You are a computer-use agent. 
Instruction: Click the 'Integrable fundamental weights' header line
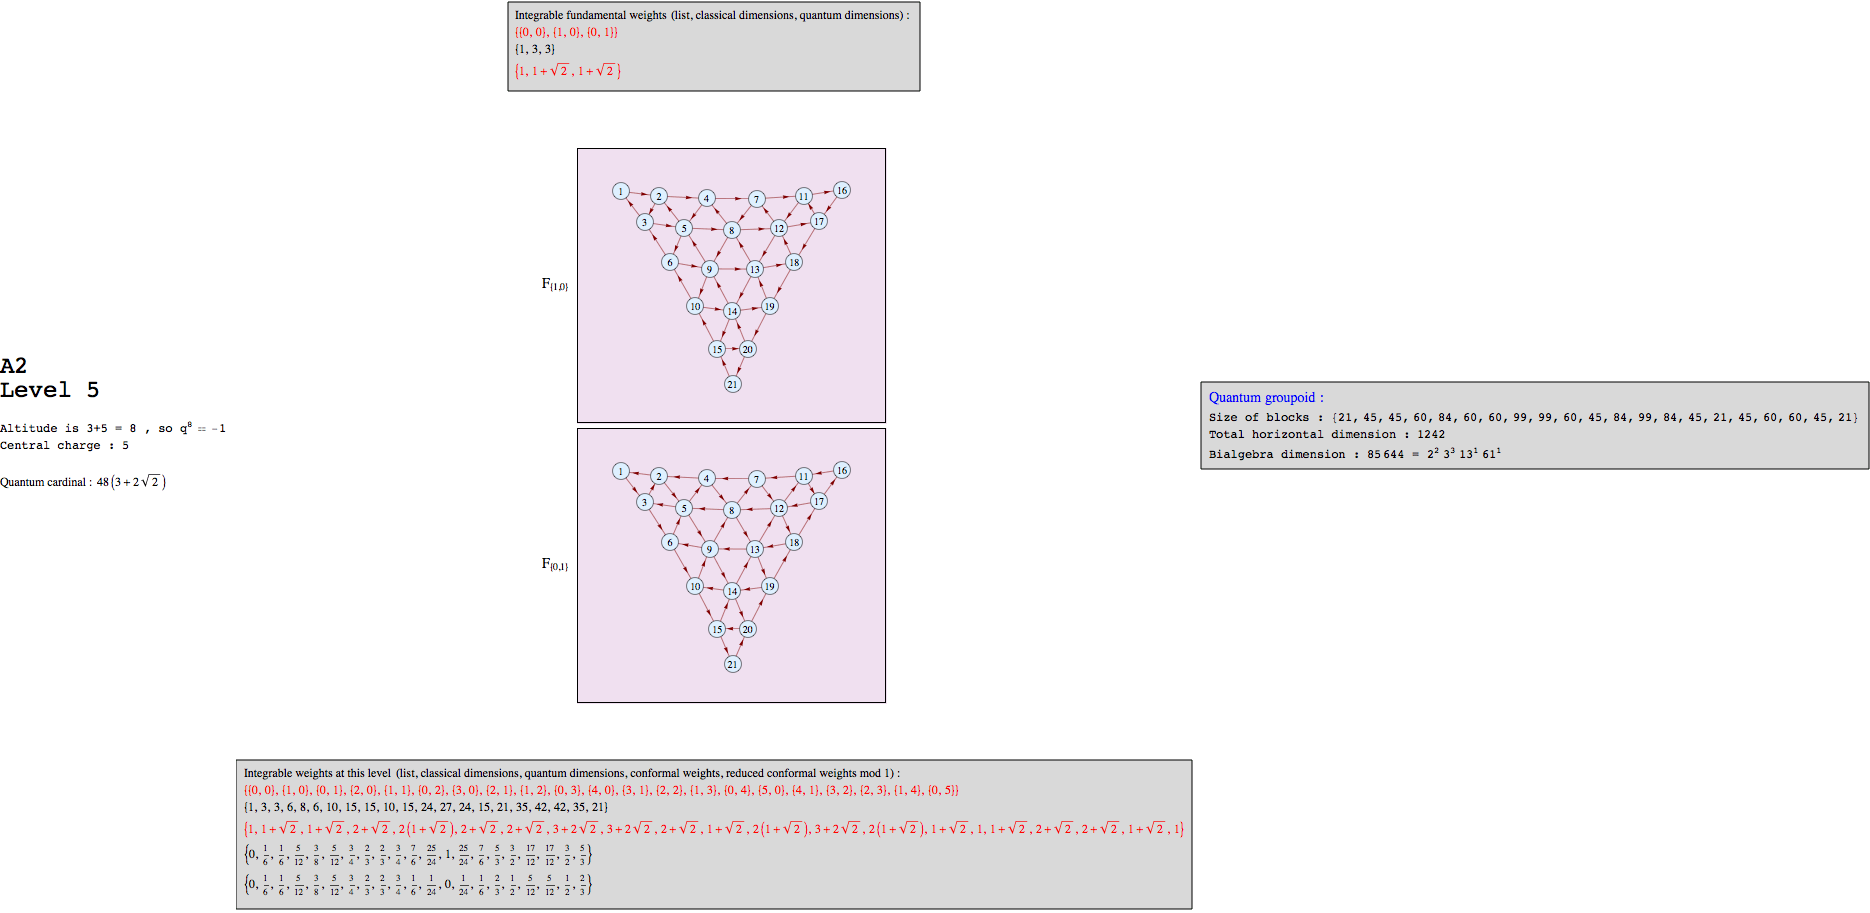point(712,15)
